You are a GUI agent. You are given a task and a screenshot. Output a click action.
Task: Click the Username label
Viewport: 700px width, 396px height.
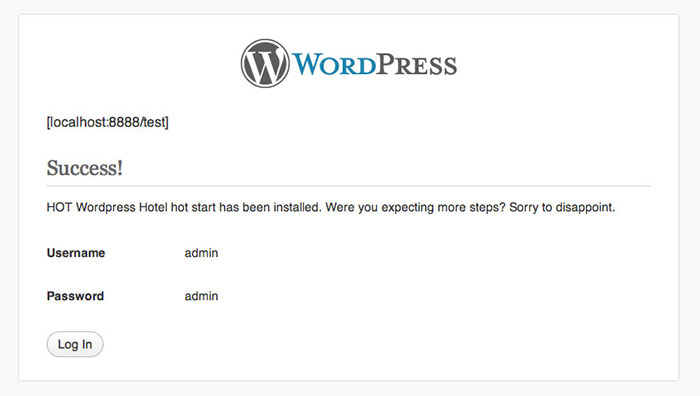[76, 253]
